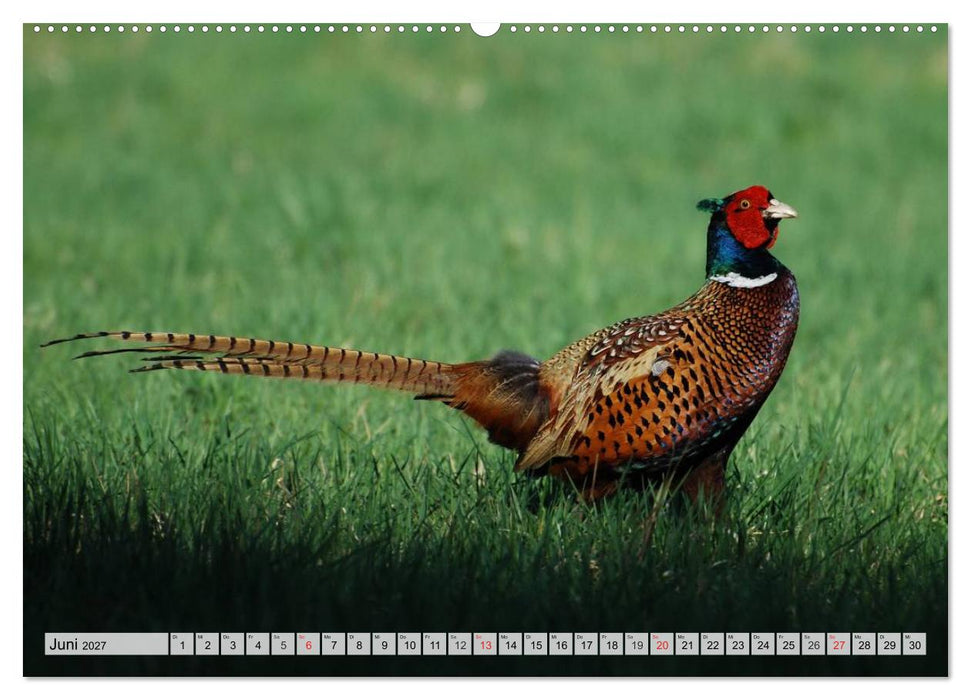Click the calendar's center hanging notch
The height and width of the screenshot is (700, 971).
486,28
